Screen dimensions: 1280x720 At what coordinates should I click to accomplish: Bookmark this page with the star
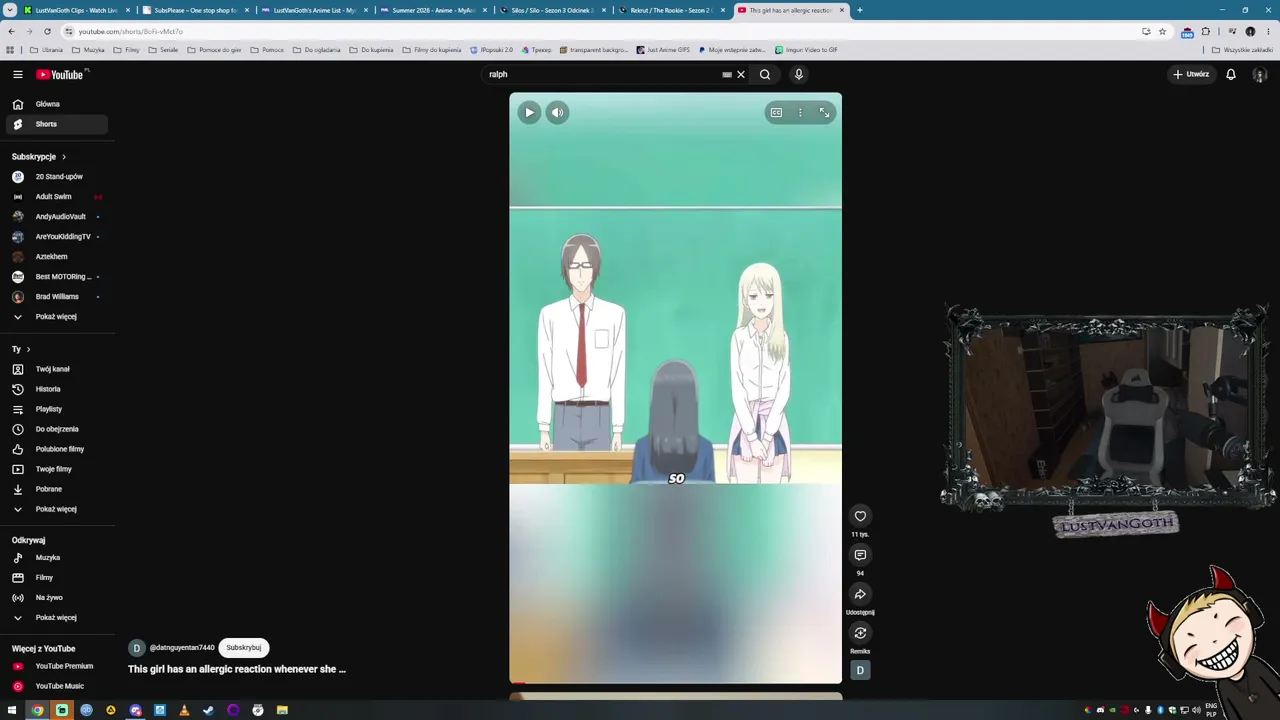(1162, 31)
